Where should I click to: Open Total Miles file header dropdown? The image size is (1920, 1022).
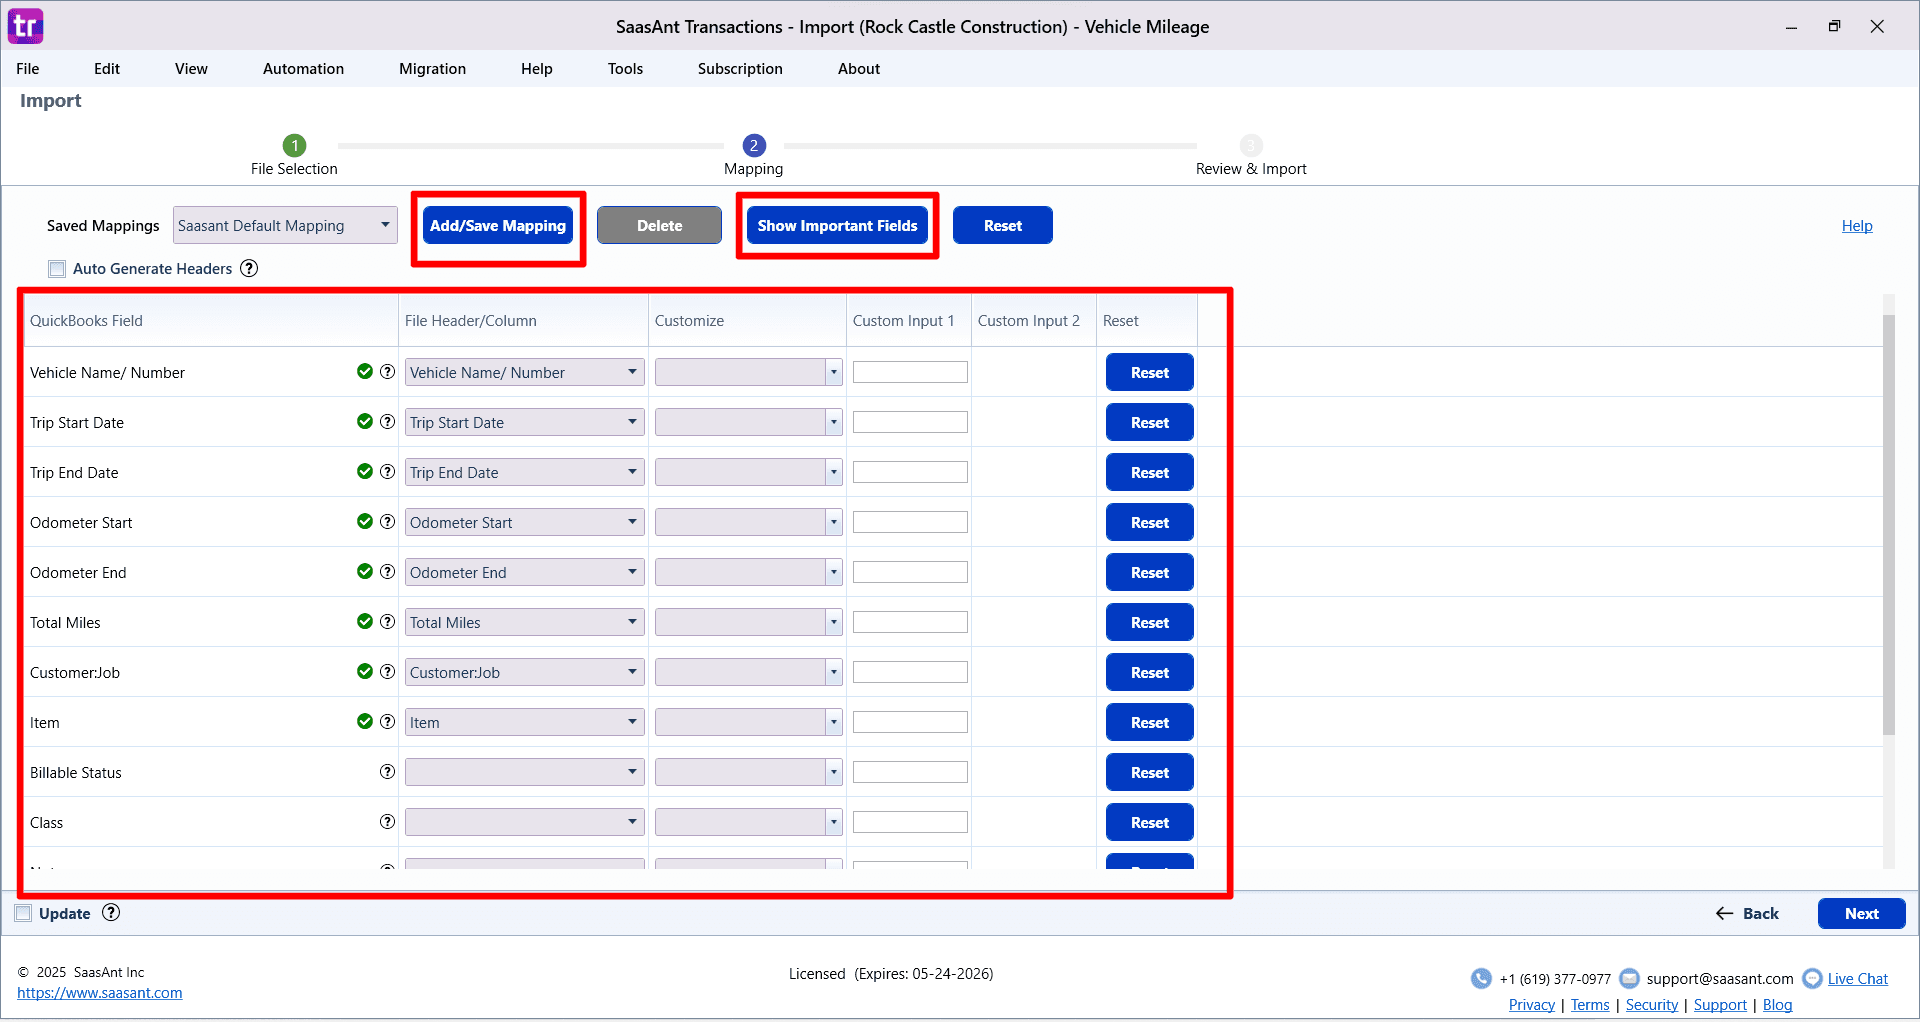(x=524, y=622)
